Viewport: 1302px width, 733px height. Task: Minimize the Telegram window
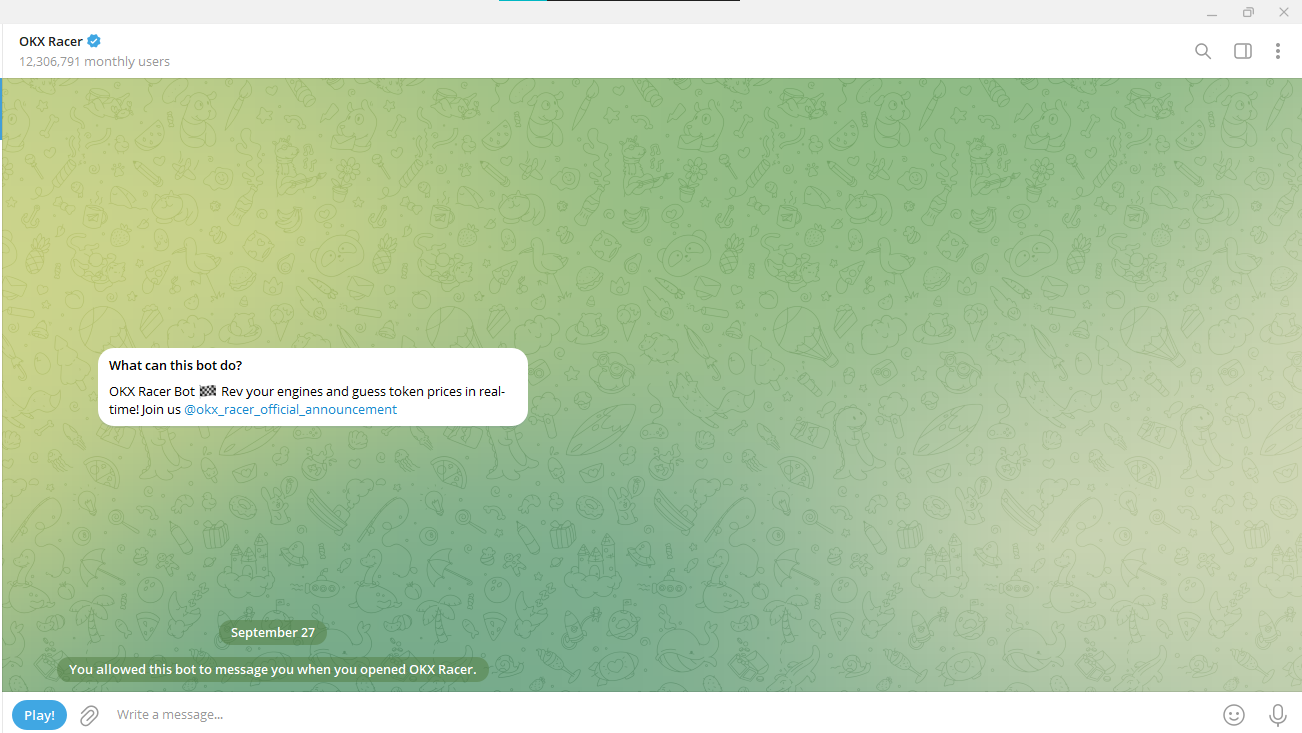point(1212,12)
